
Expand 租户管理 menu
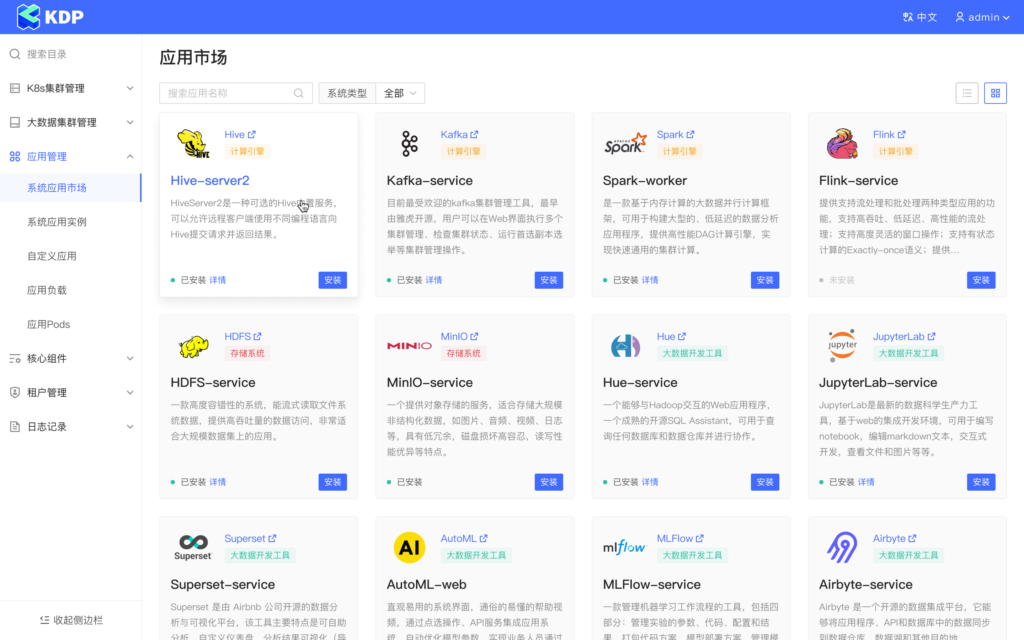click(x=130, y=392)
